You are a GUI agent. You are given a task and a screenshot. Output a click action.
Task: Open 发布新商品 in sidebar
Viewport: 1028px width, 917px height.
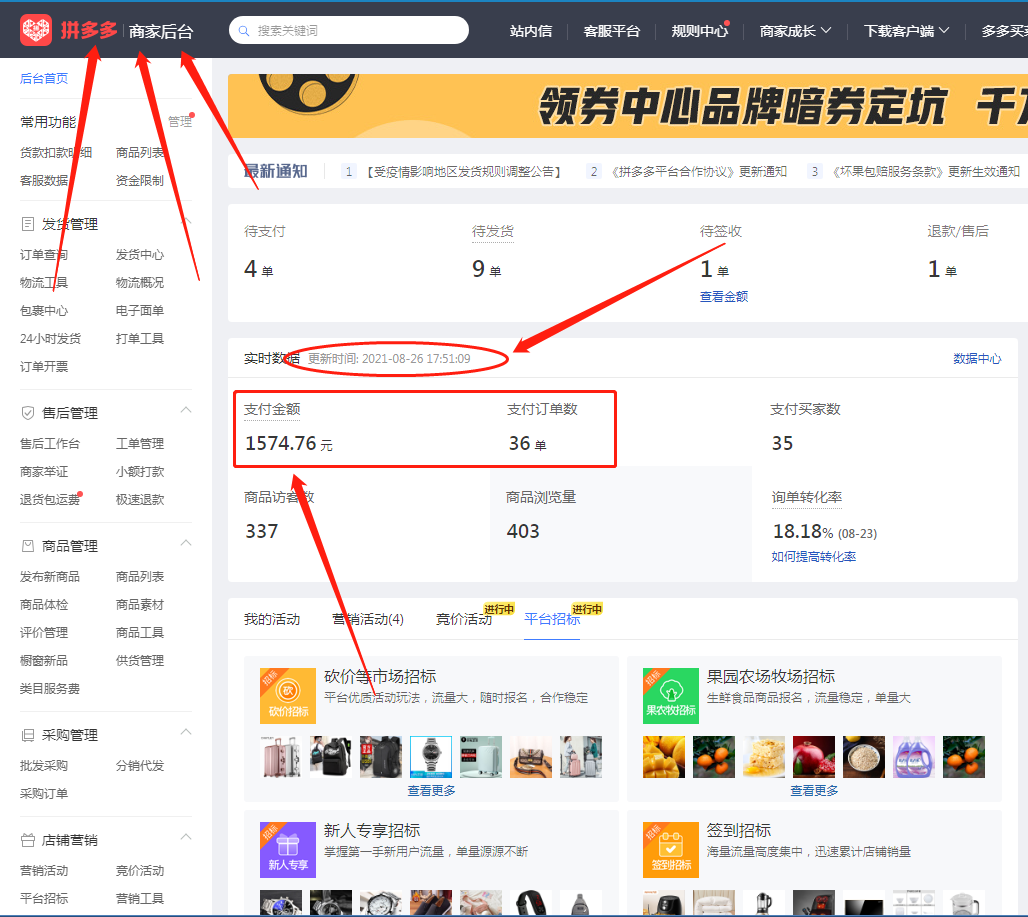tap(50, 577)
